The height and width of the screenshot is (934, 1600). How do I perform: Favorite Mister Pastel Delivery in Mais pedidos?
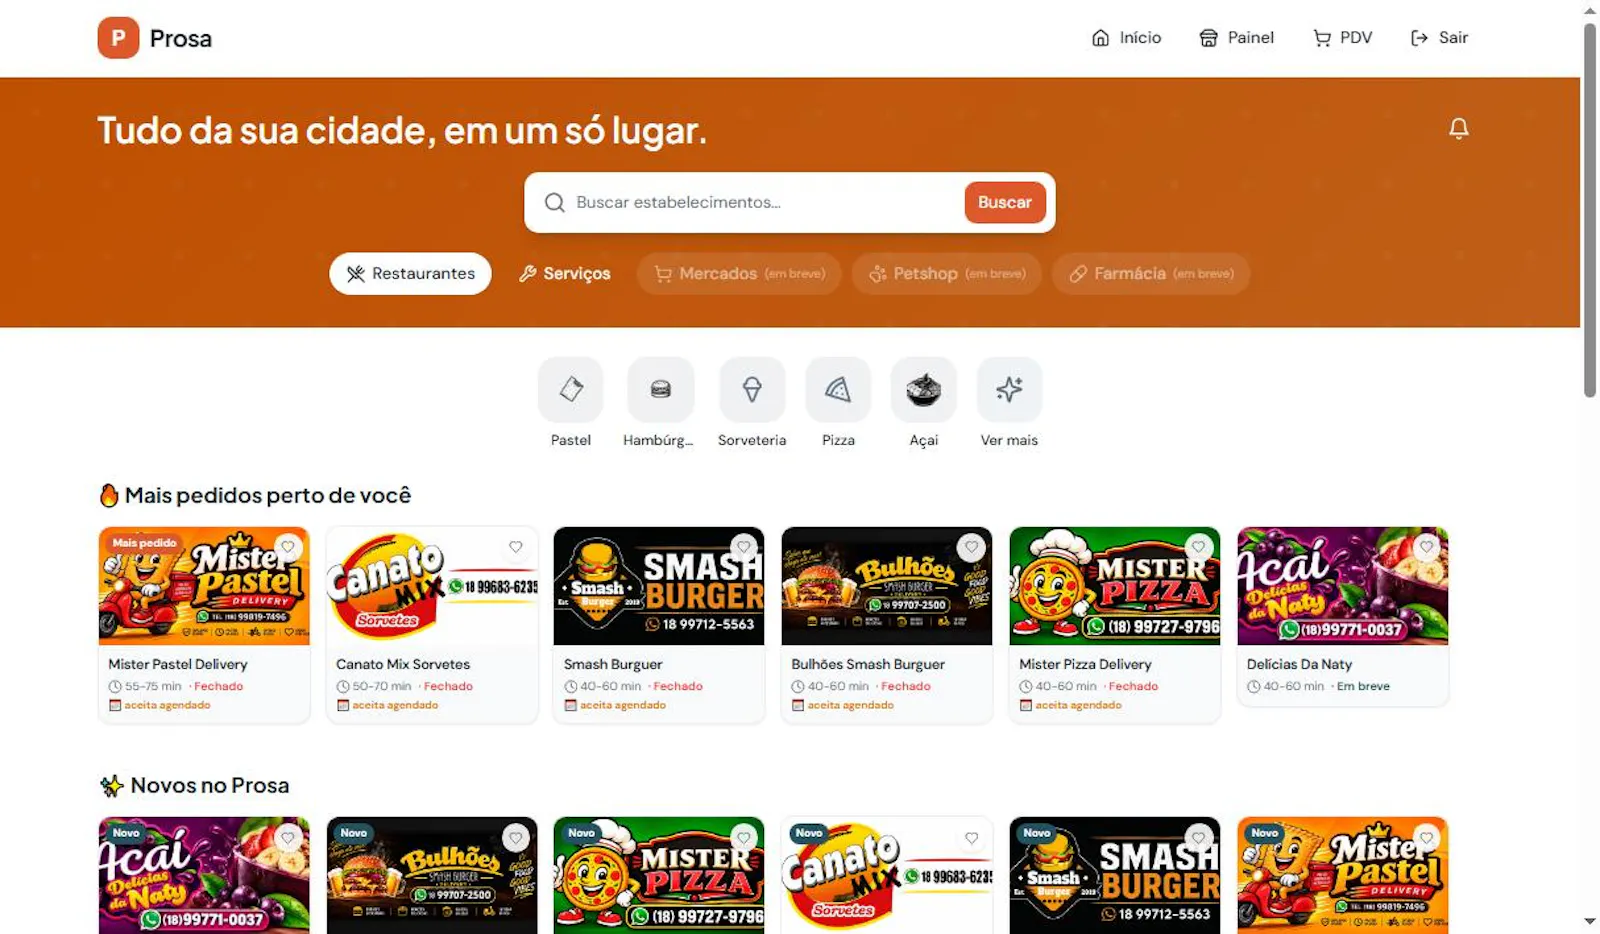[x=288, y=547]
